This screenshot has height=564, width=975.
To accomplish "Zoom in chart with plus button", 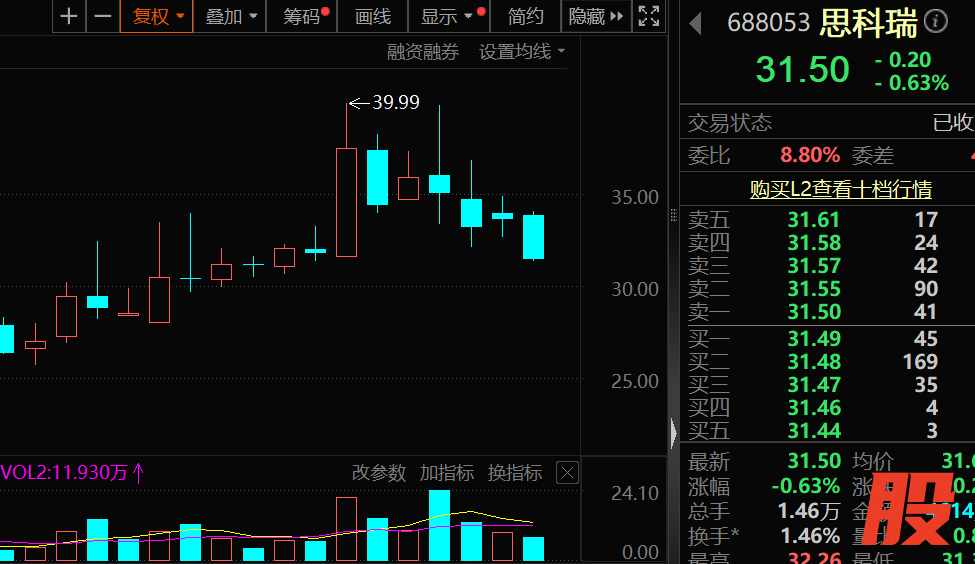I will pyautogui.click(x=68, y=16).
